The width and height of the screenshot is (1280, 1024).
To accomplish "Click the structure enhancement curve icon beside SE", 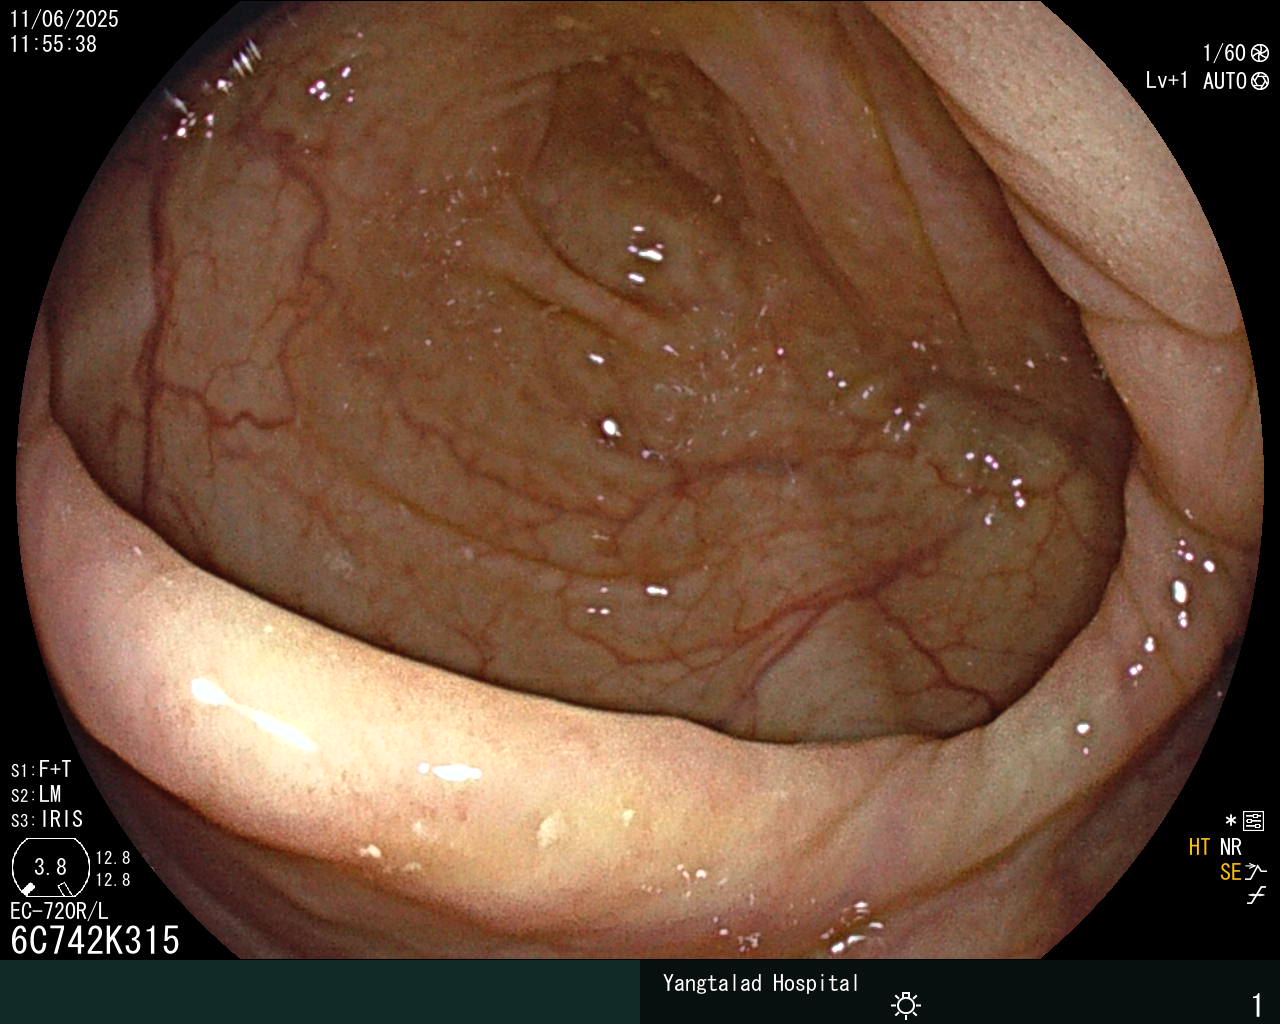I will tap(1256, 872).
